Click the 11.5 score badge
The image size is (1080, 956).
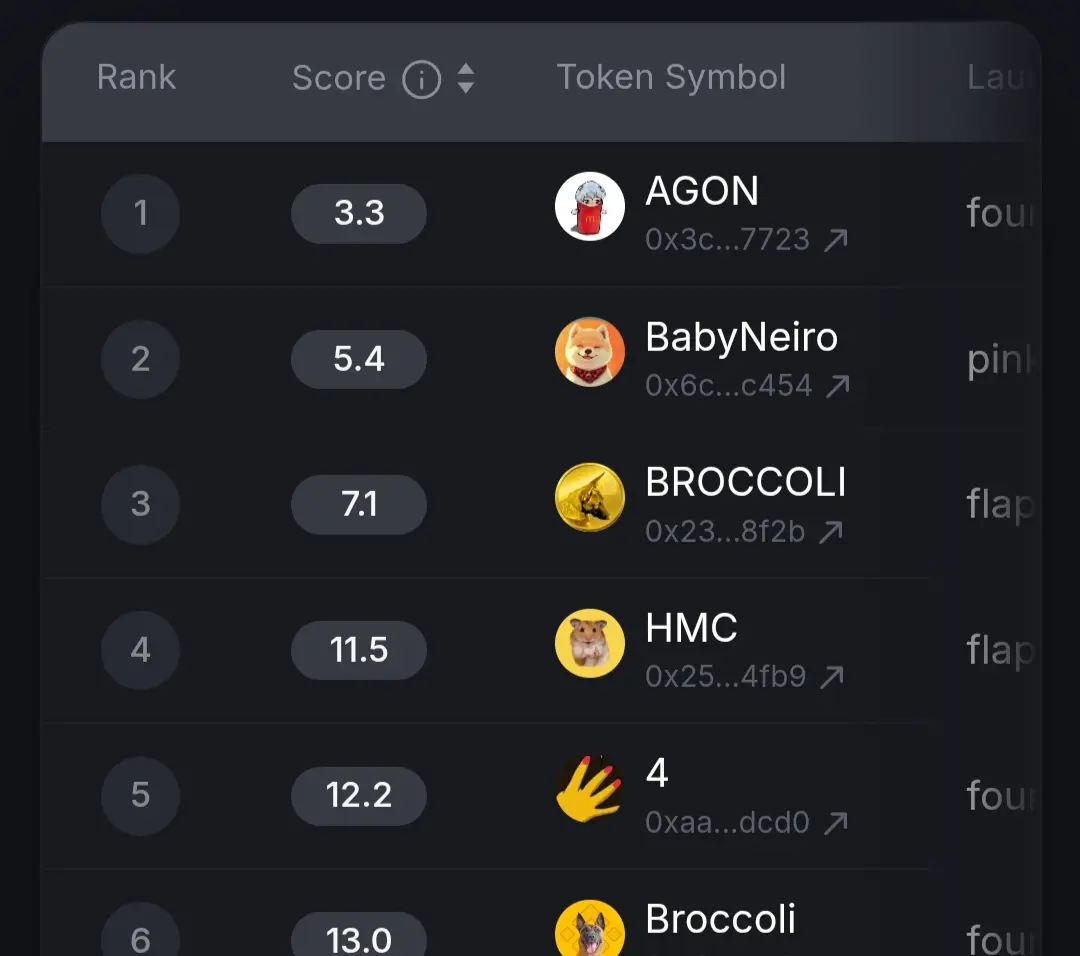pyautogui.click(x=359, y=650)
